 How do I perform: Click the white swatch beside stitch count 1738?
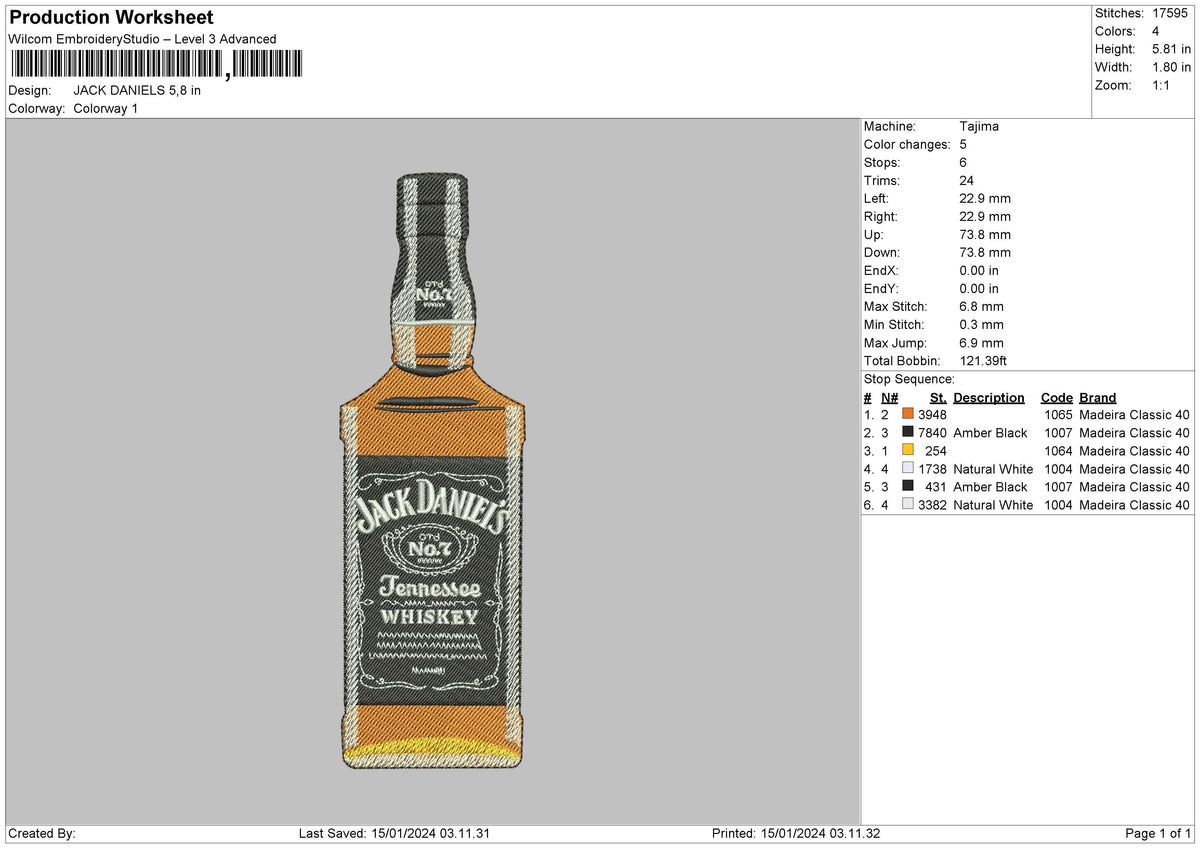pos(908,468)
